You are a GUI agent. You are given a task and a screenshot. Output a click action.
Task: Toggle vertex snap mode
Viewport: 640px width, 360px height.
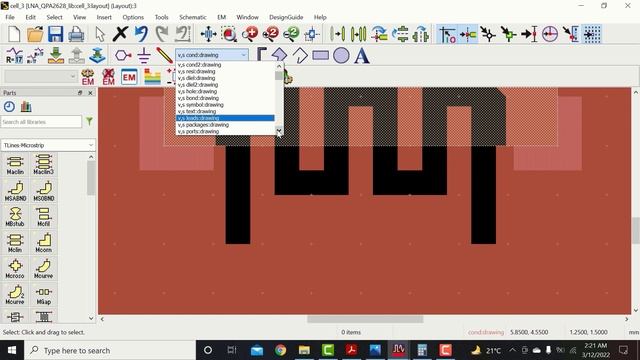(488, 34)
